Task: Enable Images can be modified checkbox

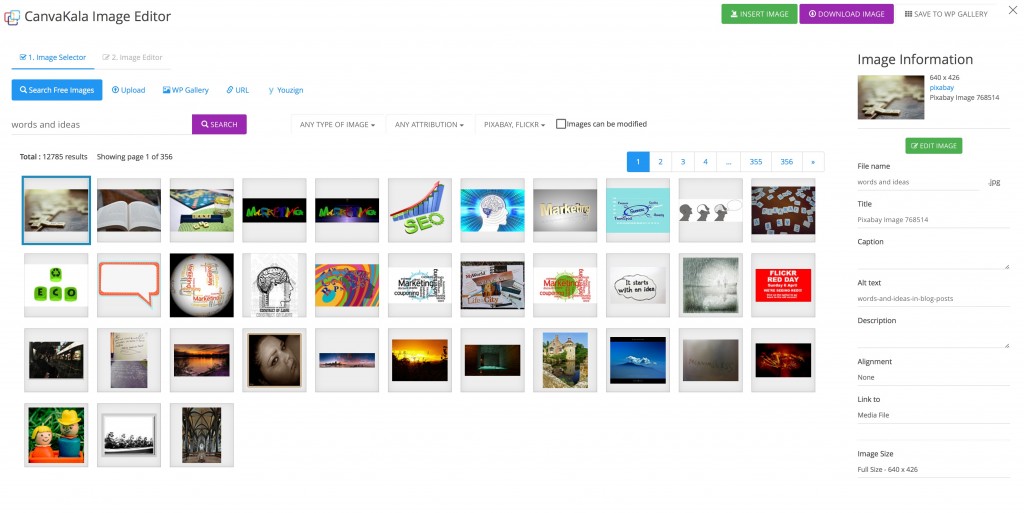Action: (x=561, y=124)
